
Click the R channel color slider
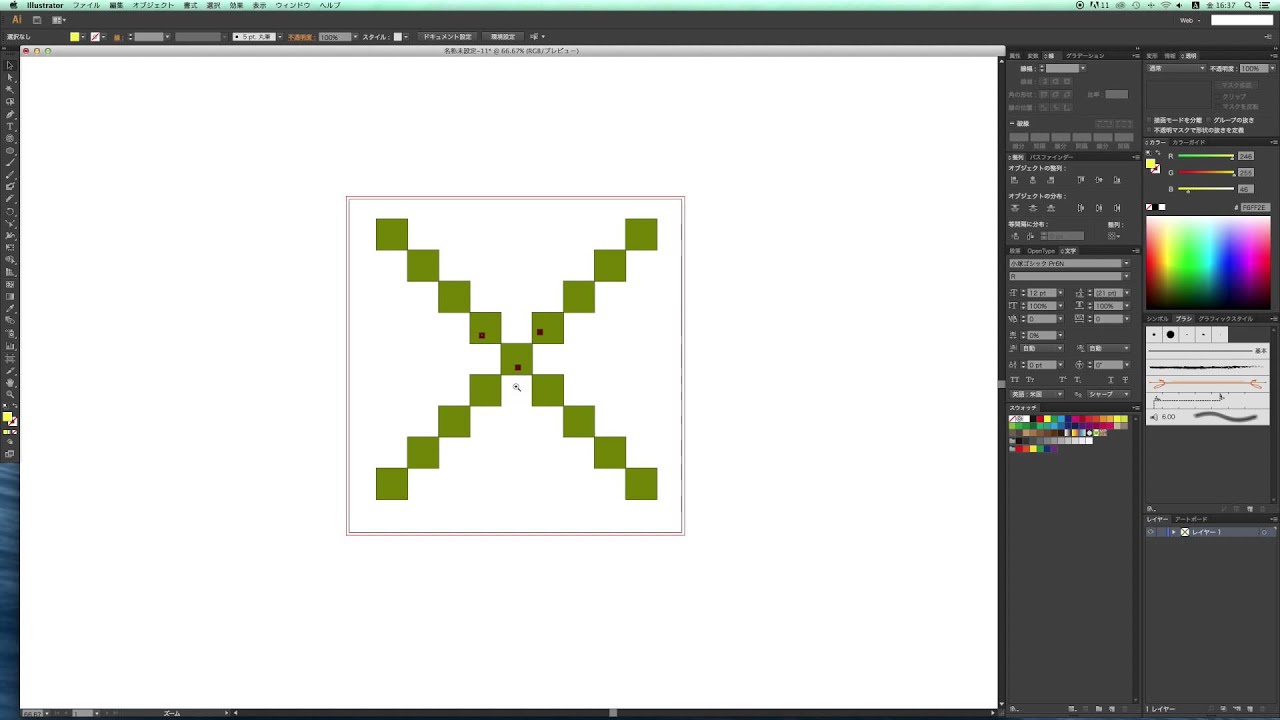(1206, 157)
